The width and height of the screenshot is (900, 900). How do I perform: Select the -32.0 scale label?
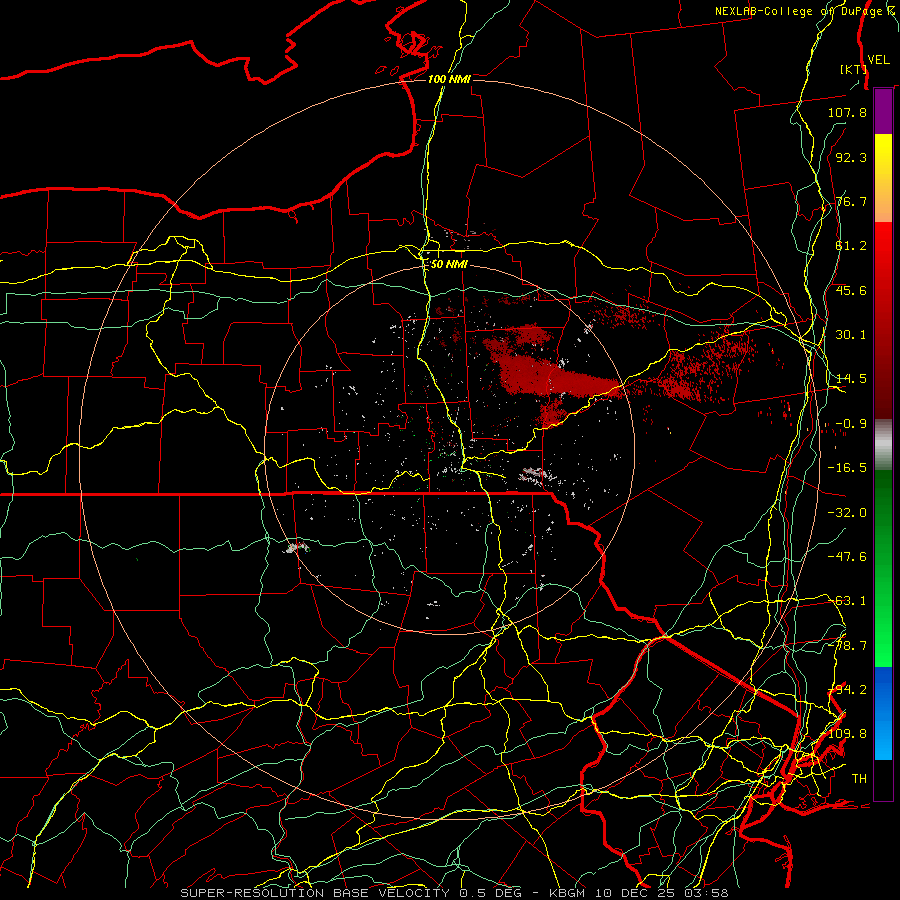[x=847, y=513]
